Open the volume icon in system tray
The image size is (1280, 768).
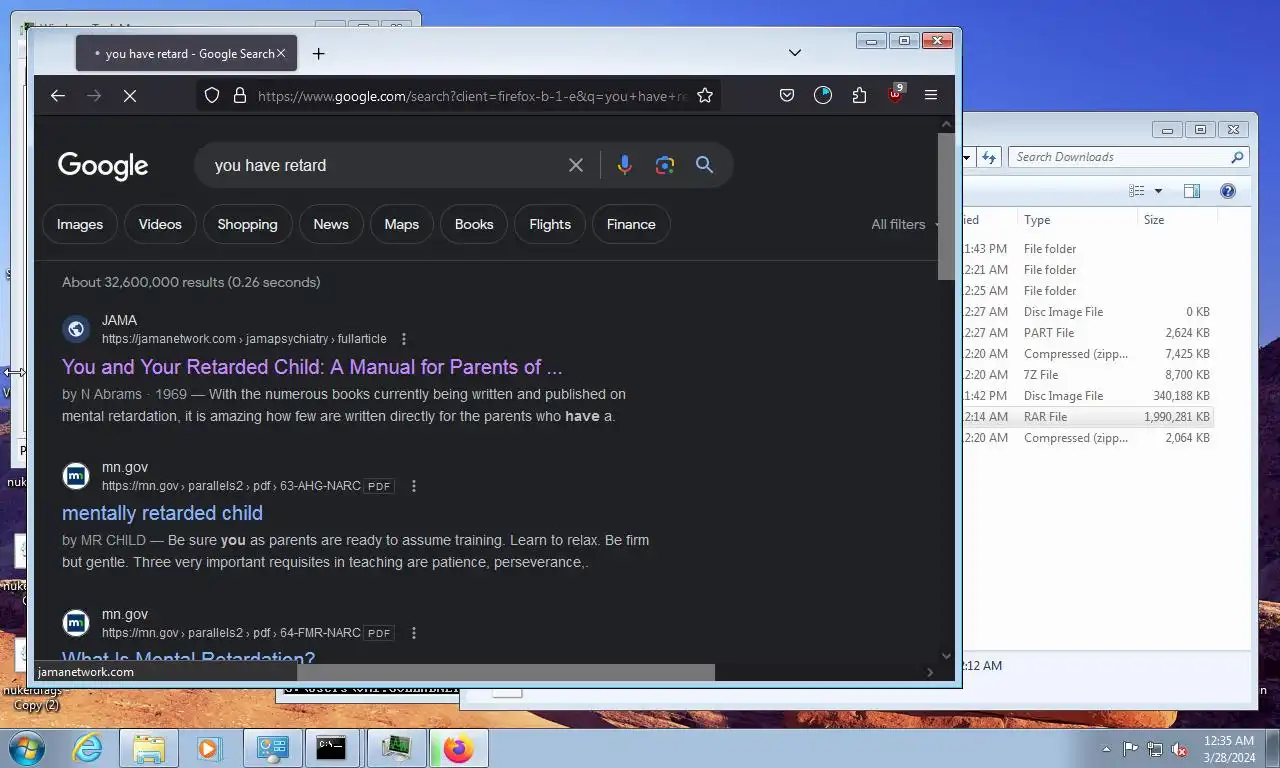click(1179, 749)
